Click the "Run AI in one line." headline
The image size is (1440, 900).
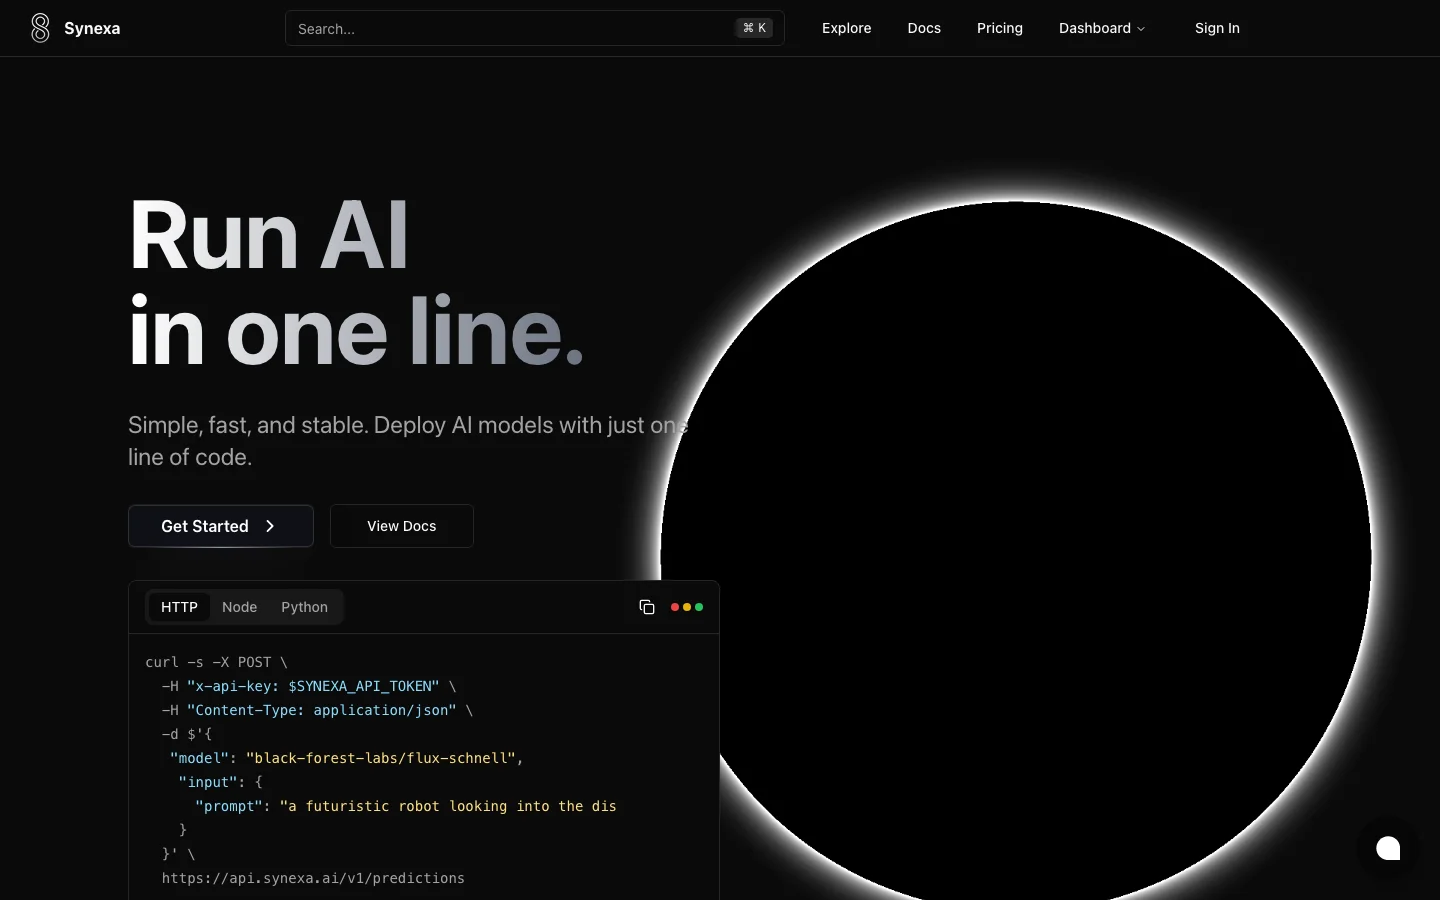pyautogui.click(x=356, y=283)
